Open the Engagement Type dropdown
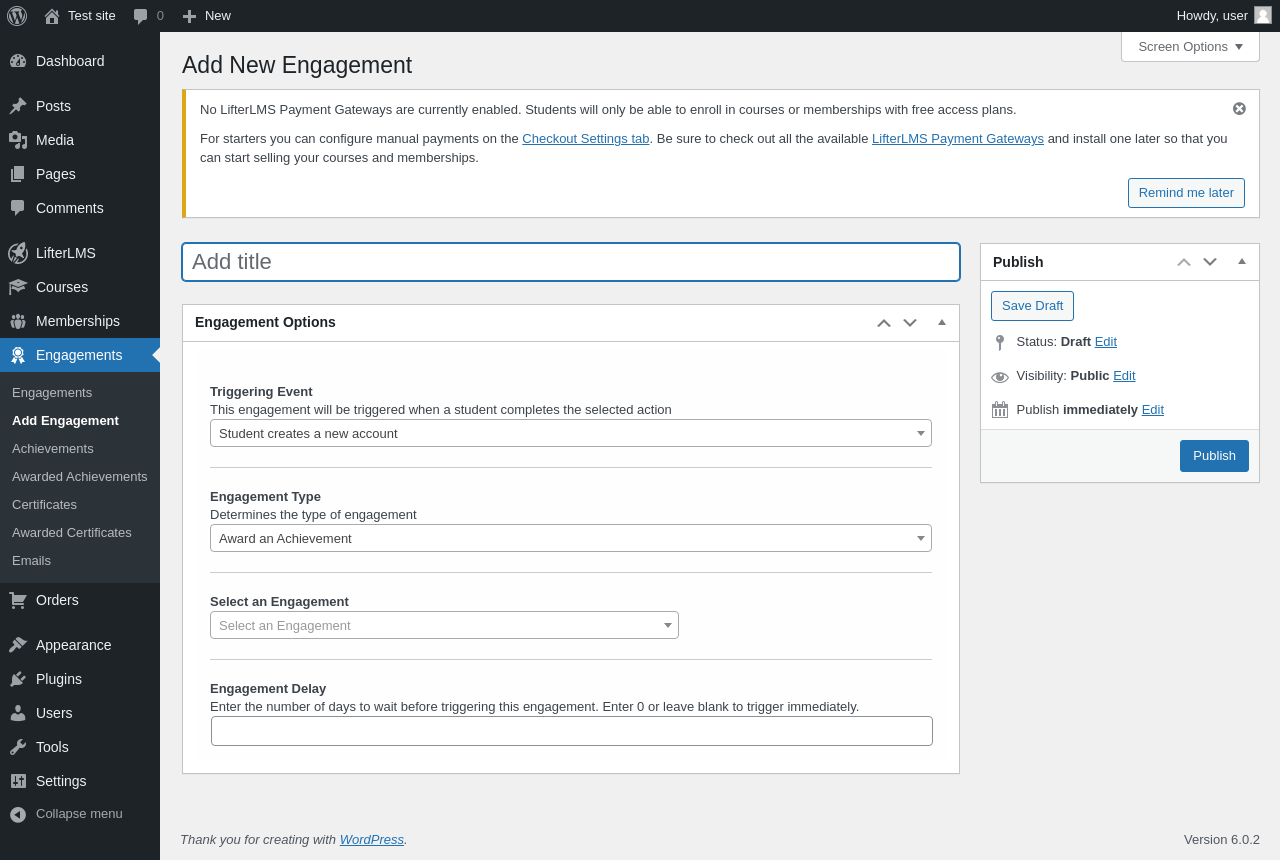 point(570,538)
